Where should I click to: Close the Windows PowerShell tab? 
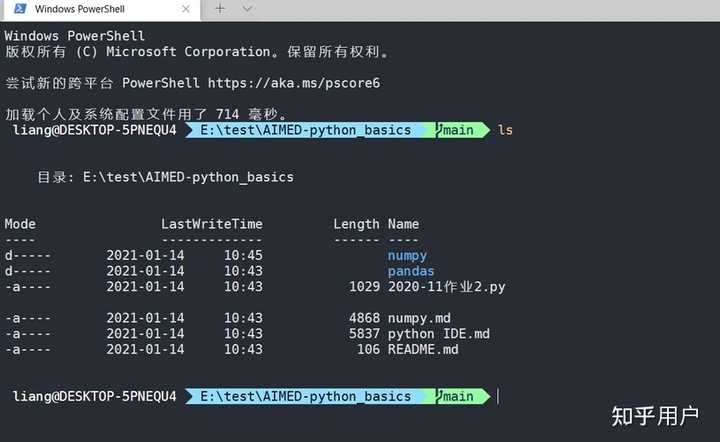(x=186, y=9)
